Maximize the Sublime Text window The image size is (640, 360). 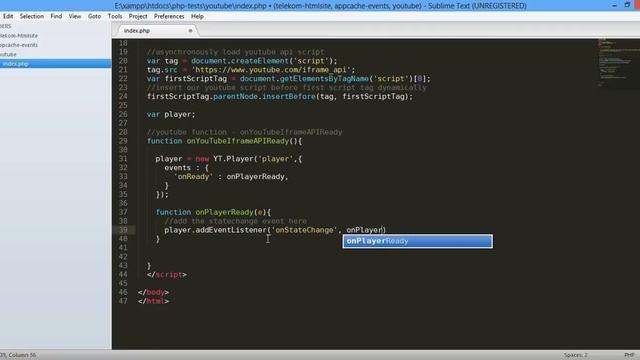(x=627, y=5)
